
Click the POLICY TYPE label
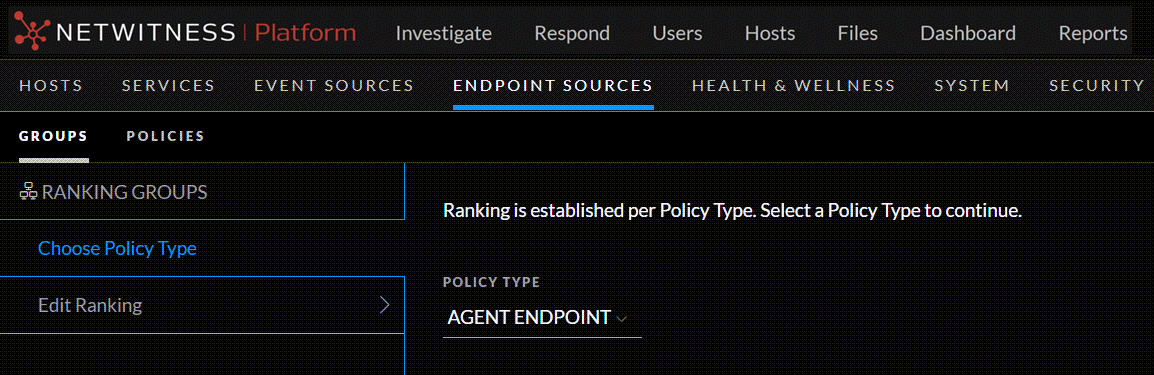(x=491, y=282)
